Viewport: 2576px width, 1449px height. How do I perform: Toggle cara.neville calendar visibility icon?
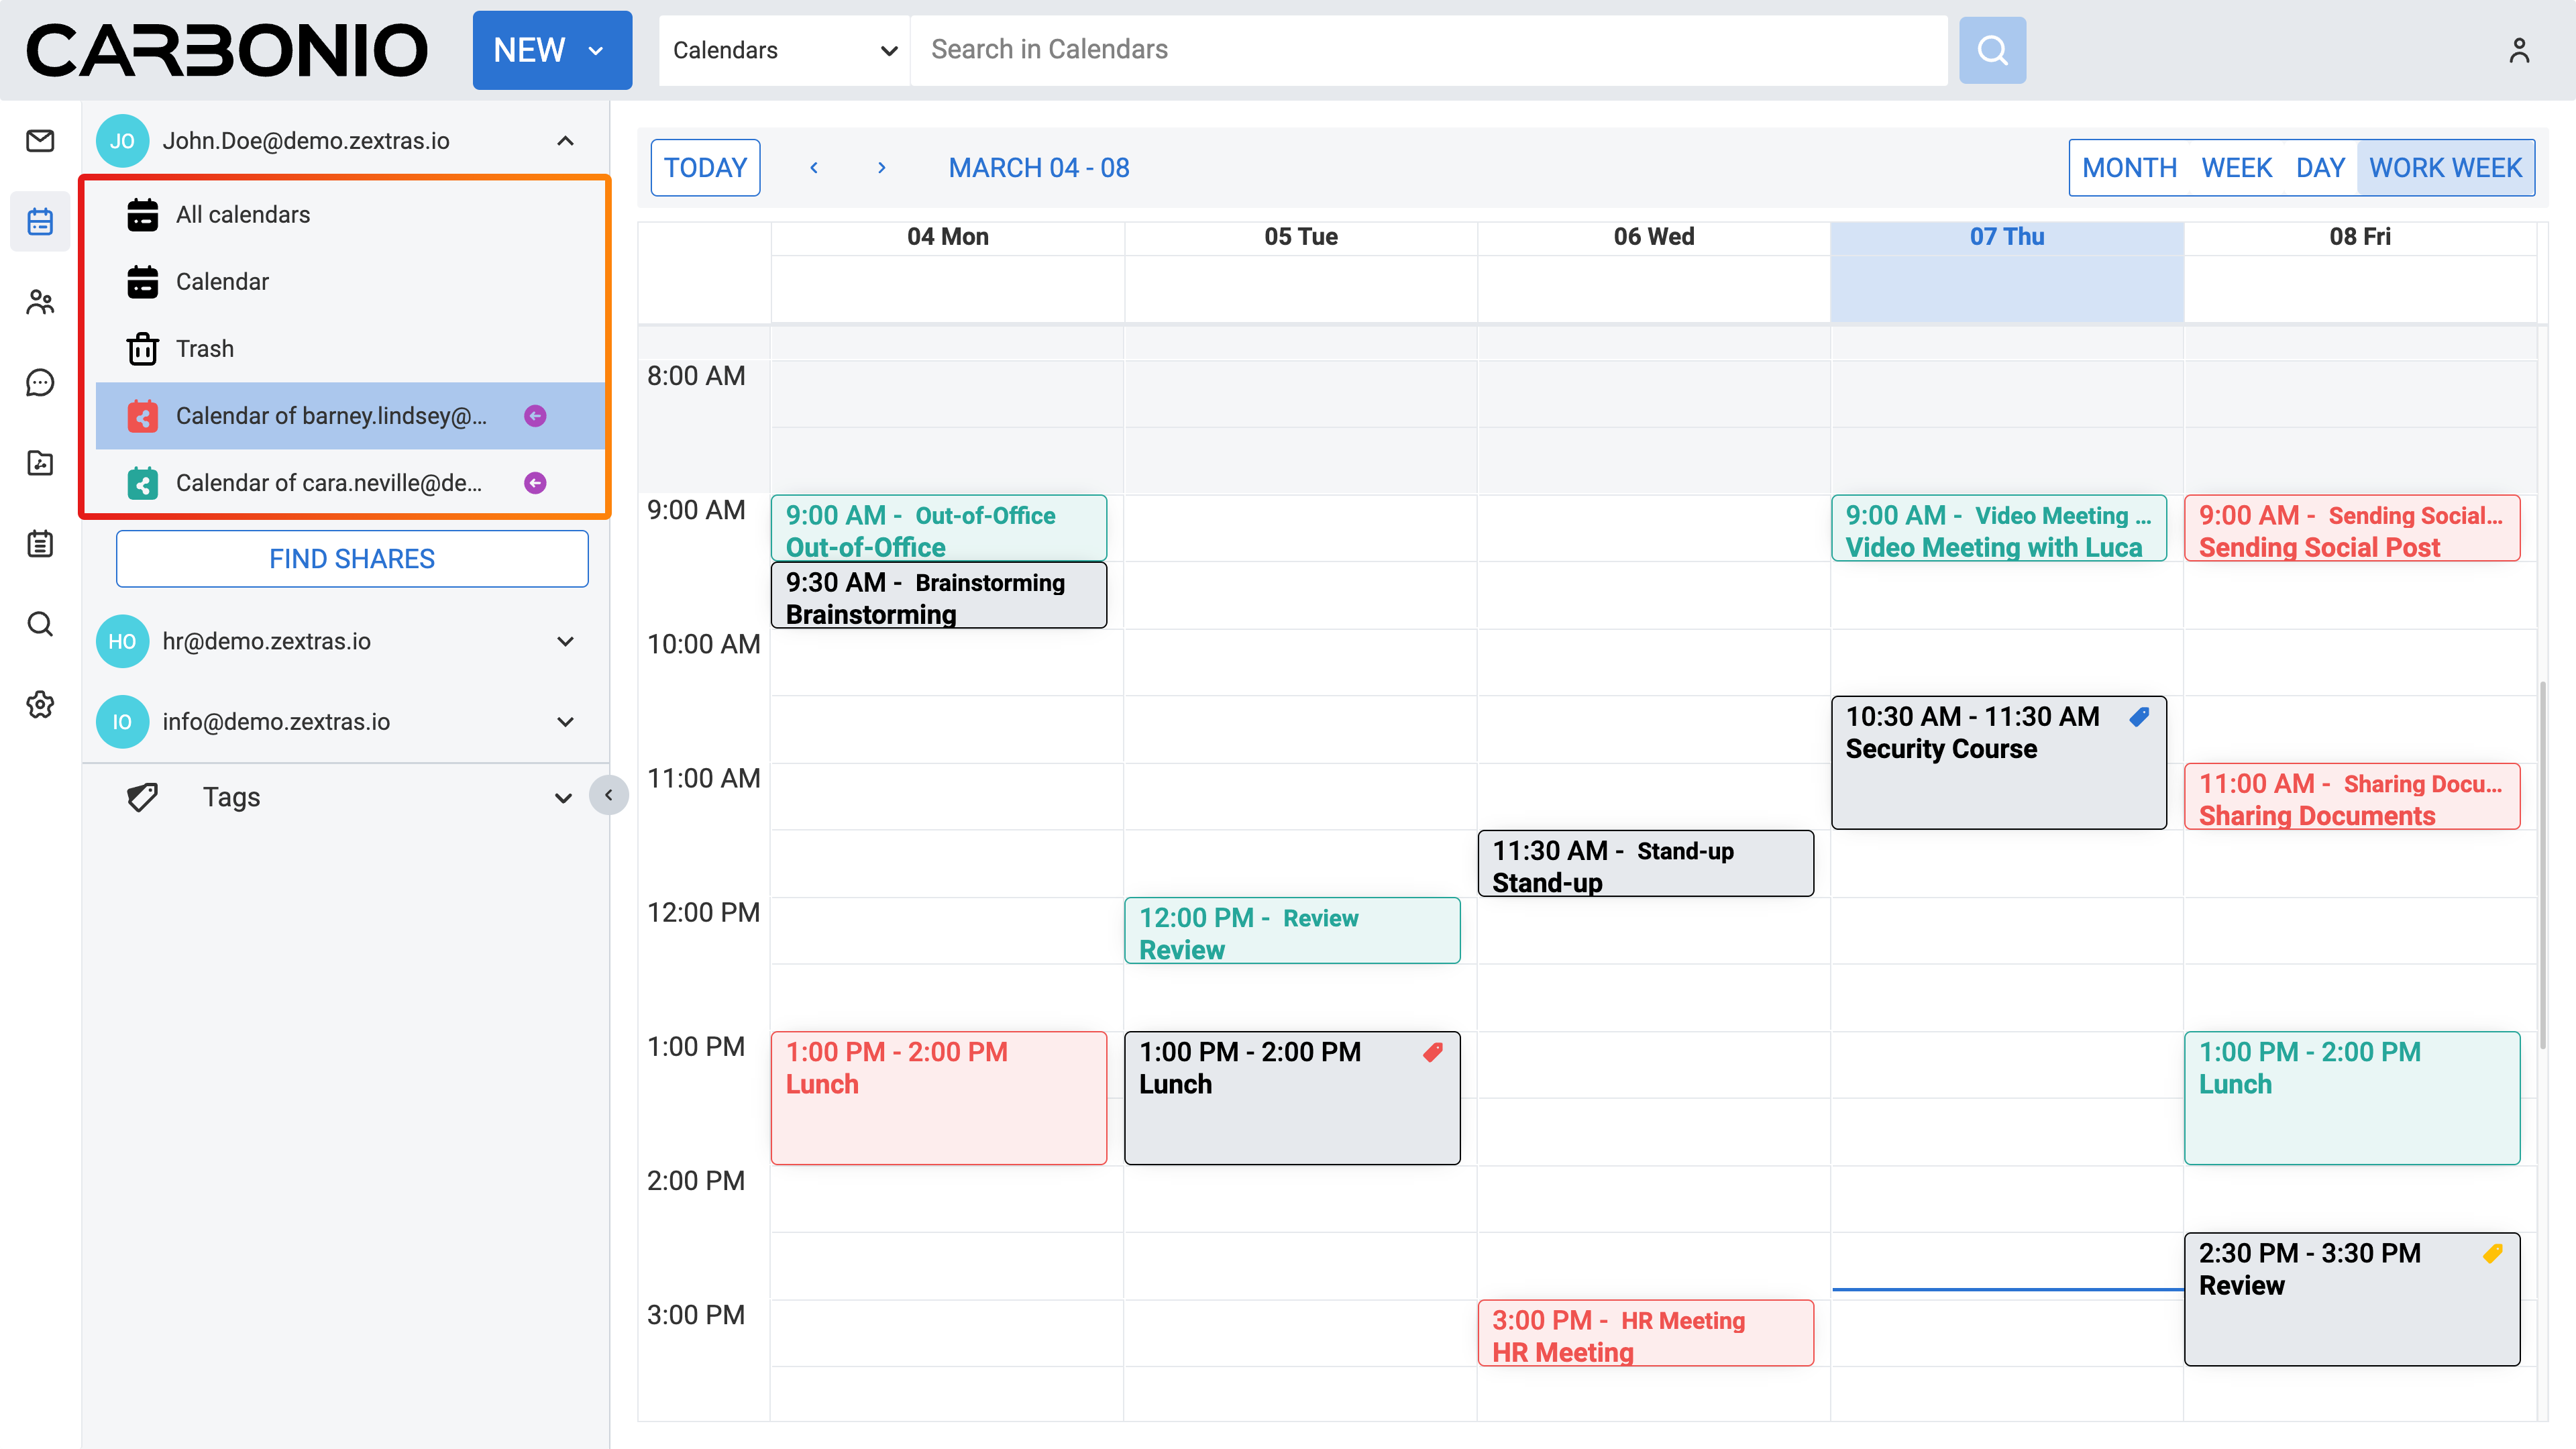click(143, 483)
